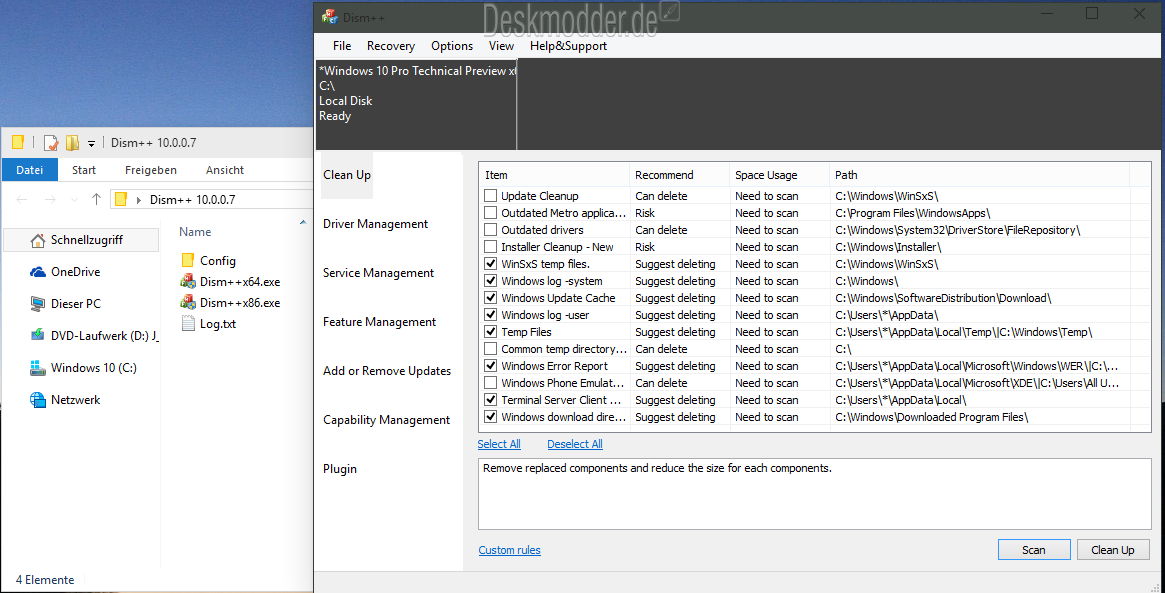Open the Recovery menu

click(391, 46)
